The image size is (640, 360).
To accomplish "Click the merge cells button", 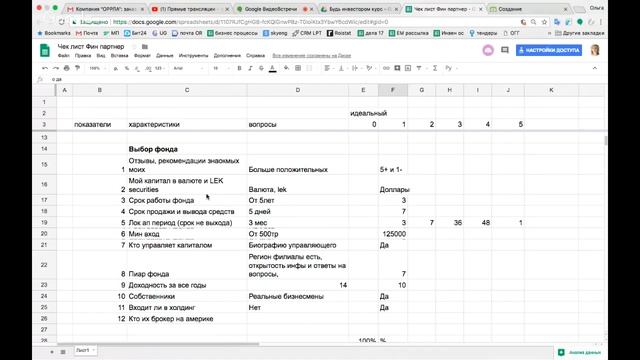I will (x=309, y=68).
